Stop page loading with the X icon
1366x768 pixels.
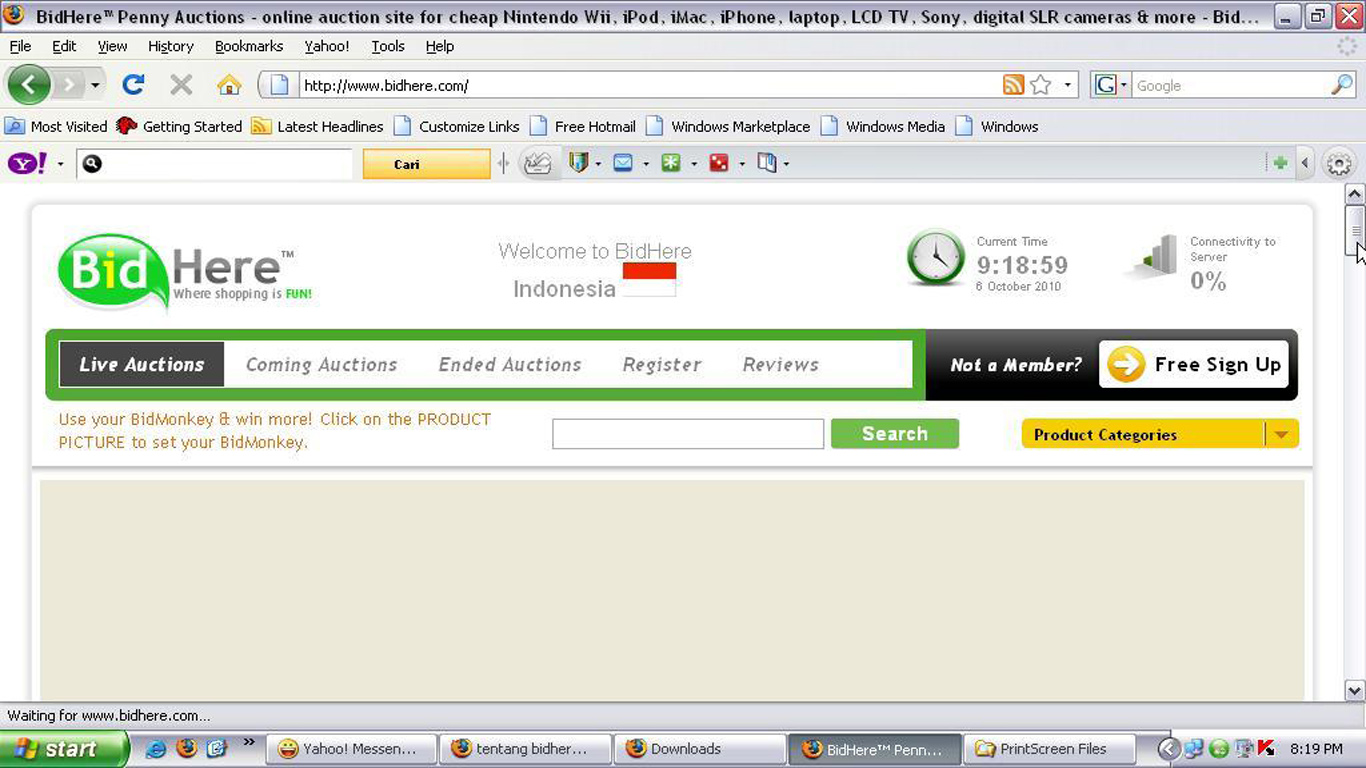pyautogui.click(x=181, y=85)
